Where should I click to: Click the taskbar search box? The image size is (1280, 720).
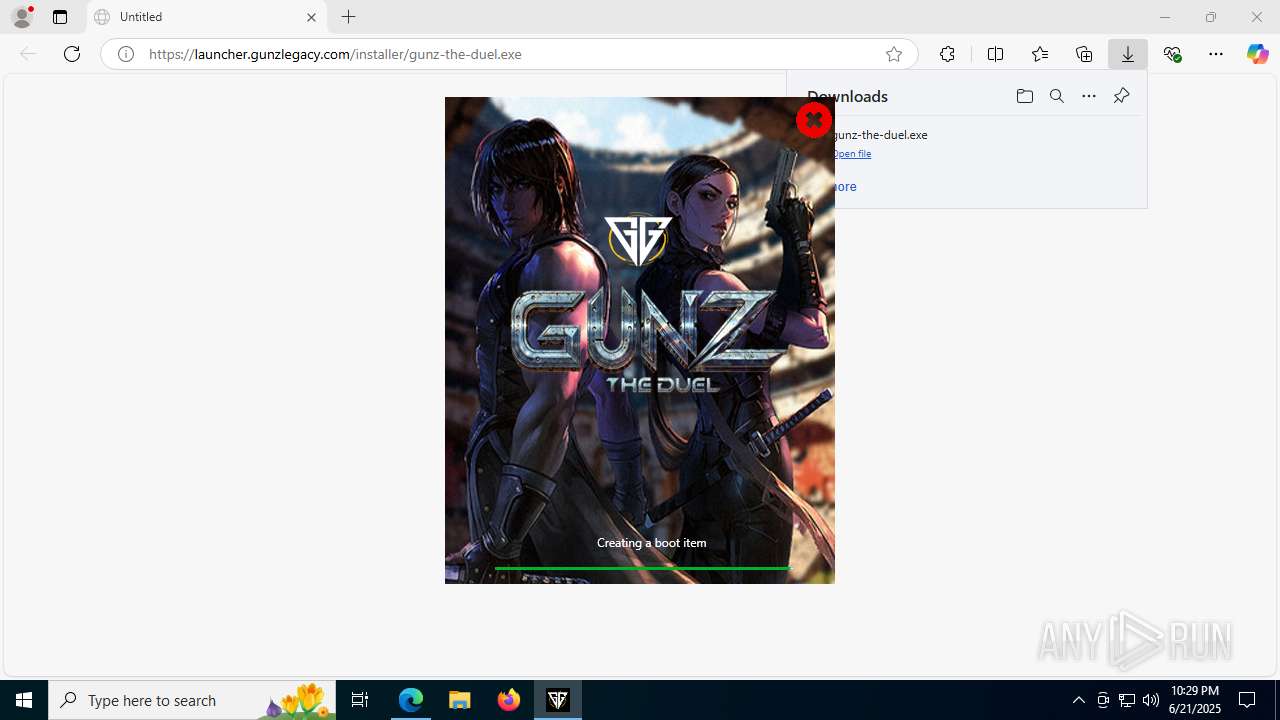pos(192,700)
